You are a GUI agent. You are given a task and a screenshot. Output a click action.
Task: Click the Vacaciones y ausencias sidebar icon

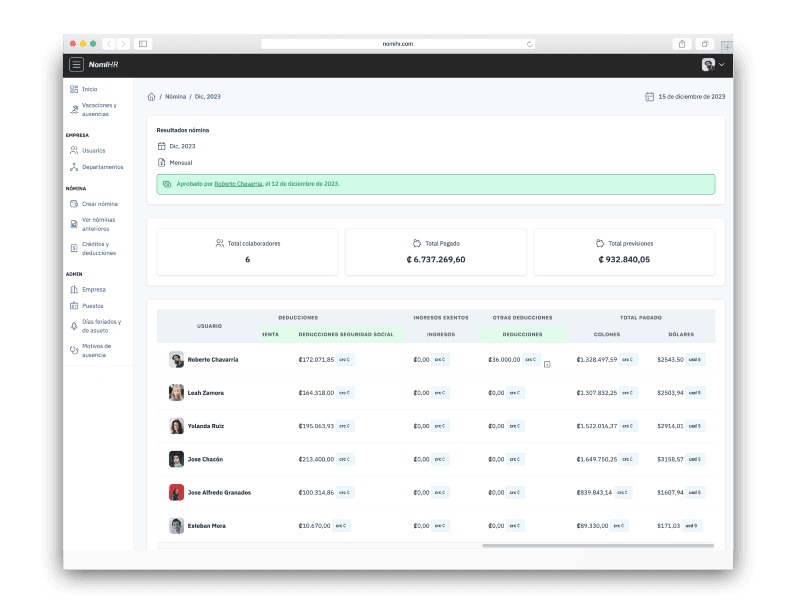74,109
